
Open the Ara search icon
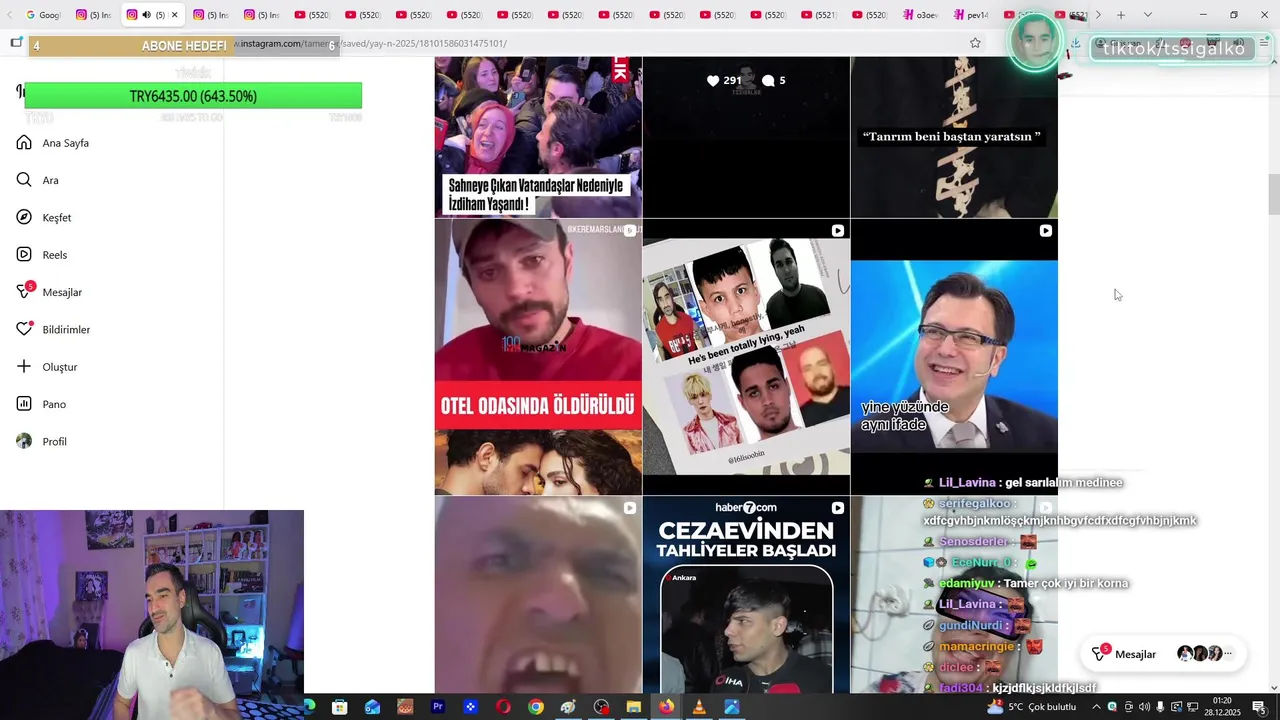click(x=24, y=180)
